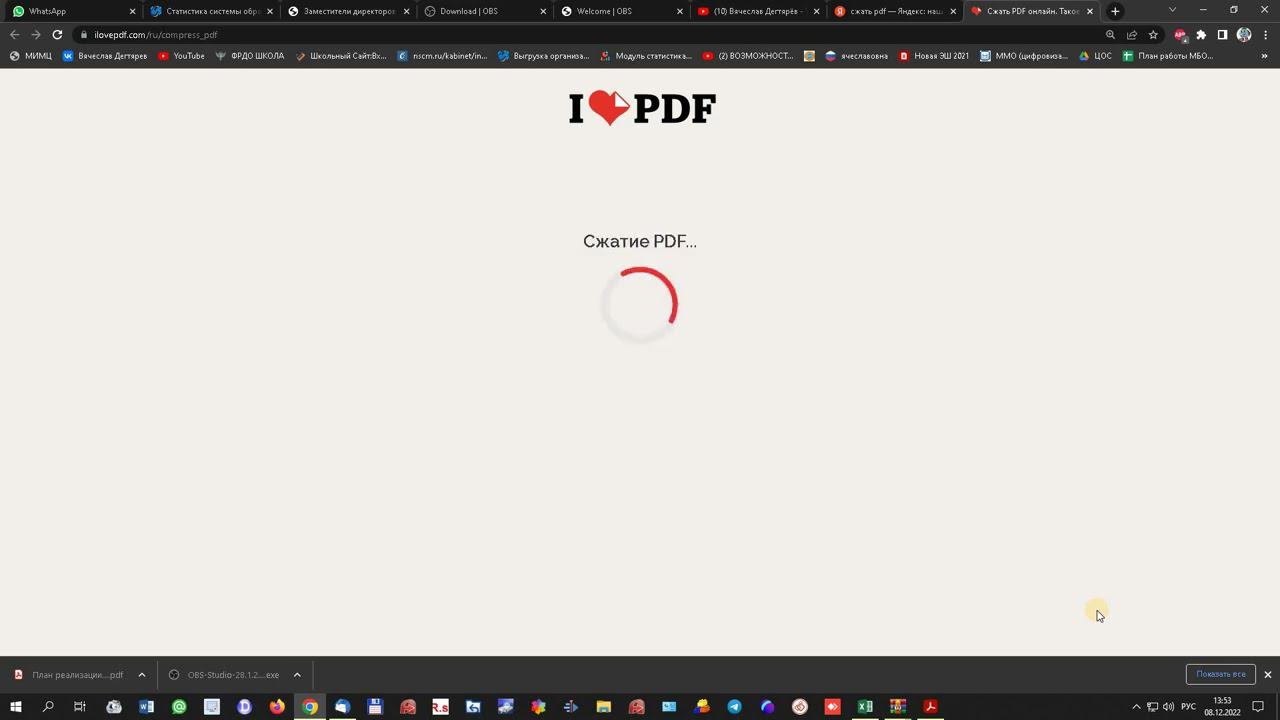Go back using the browser back arrow
1280x720 pixels.
[14, 35]
